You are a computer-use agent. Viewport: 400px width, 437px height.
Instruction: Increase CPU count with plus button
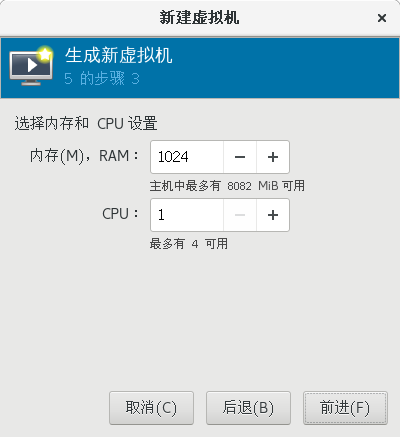(273, 215)
